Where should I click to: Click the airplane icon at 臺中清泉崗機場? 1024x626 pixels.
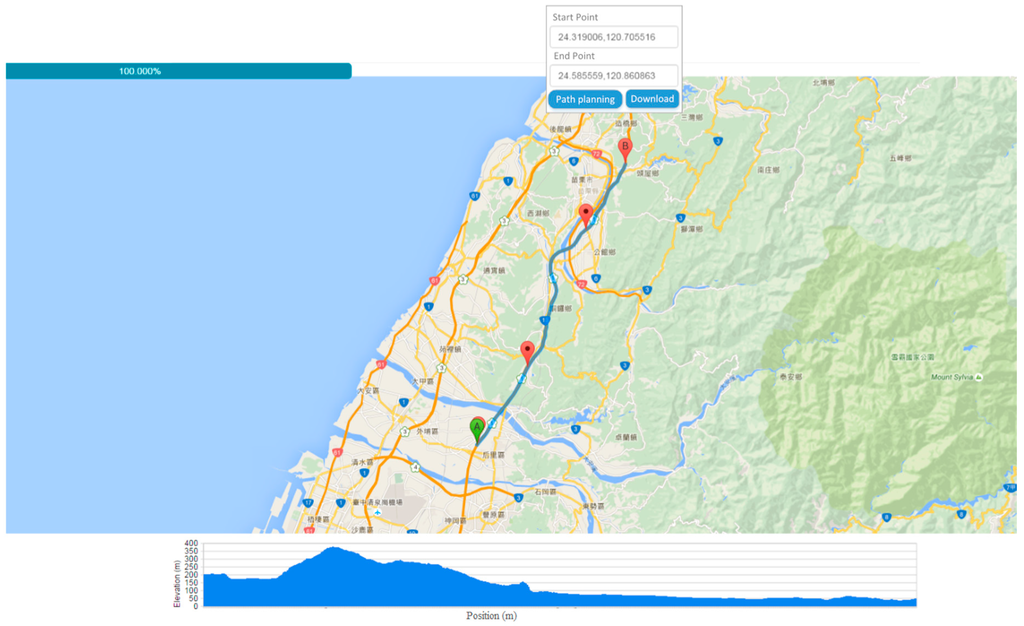coord(377,513)
